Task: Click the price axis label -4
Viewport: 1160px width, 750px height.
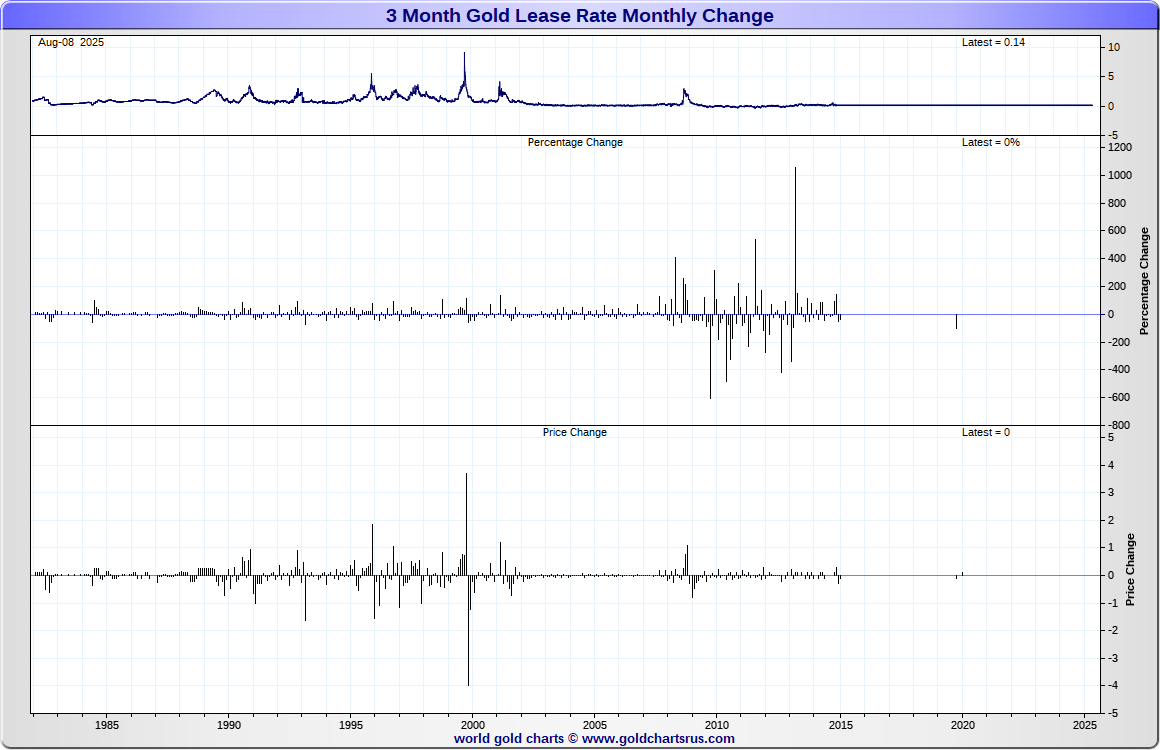Action: (1112, 686)
